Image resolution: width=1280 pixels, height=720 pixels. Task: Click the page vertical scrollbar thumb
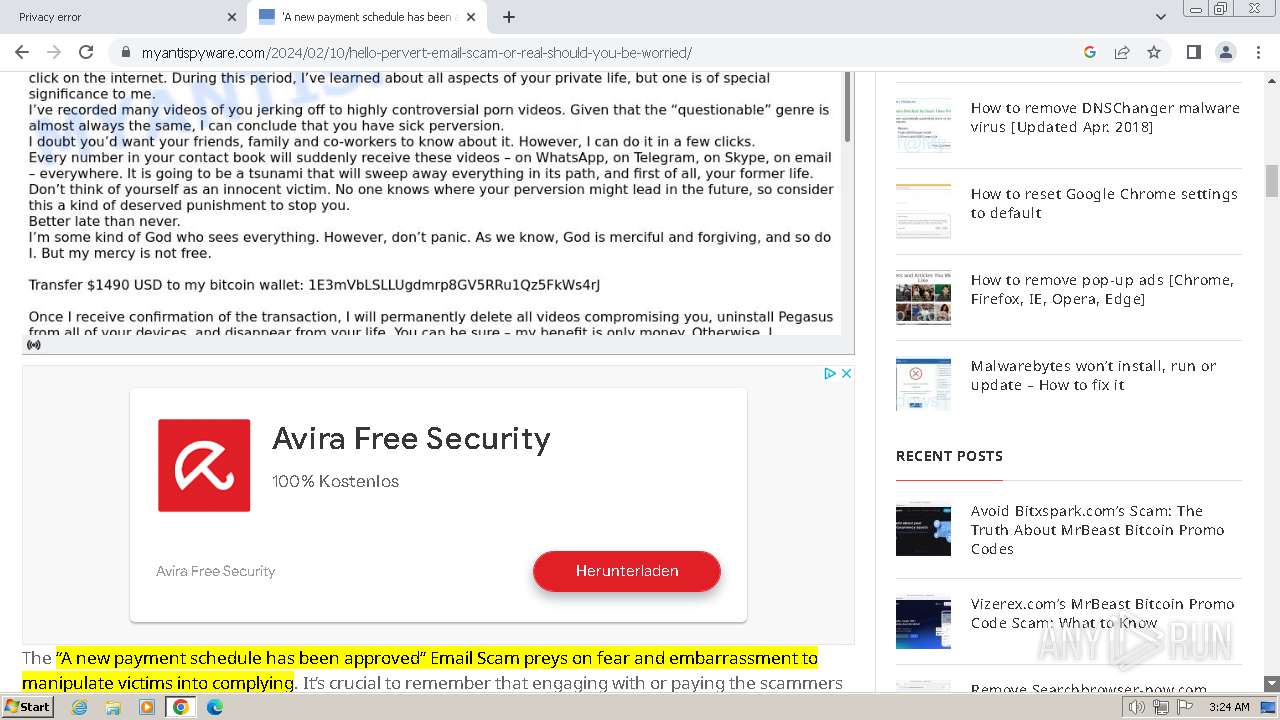pyautogui.click(x=1272, y=181)
